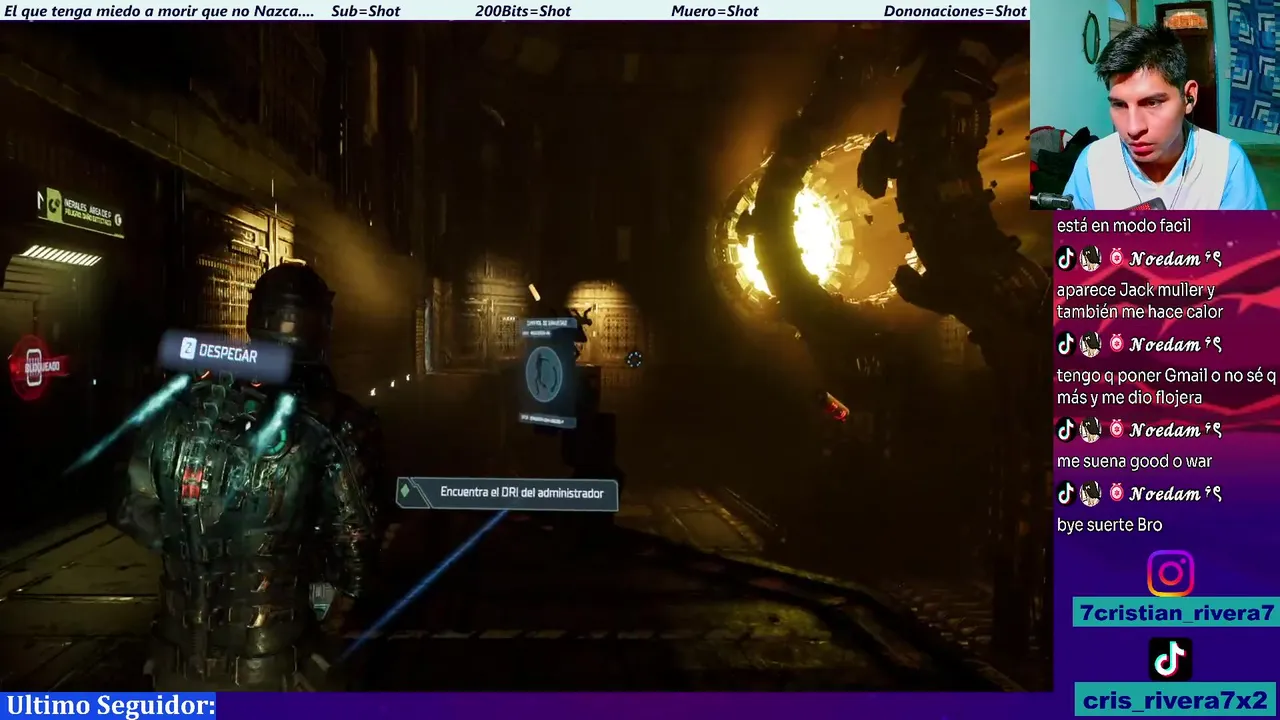Click the holographic kiosk panel in the corridor

pos(548,372)
